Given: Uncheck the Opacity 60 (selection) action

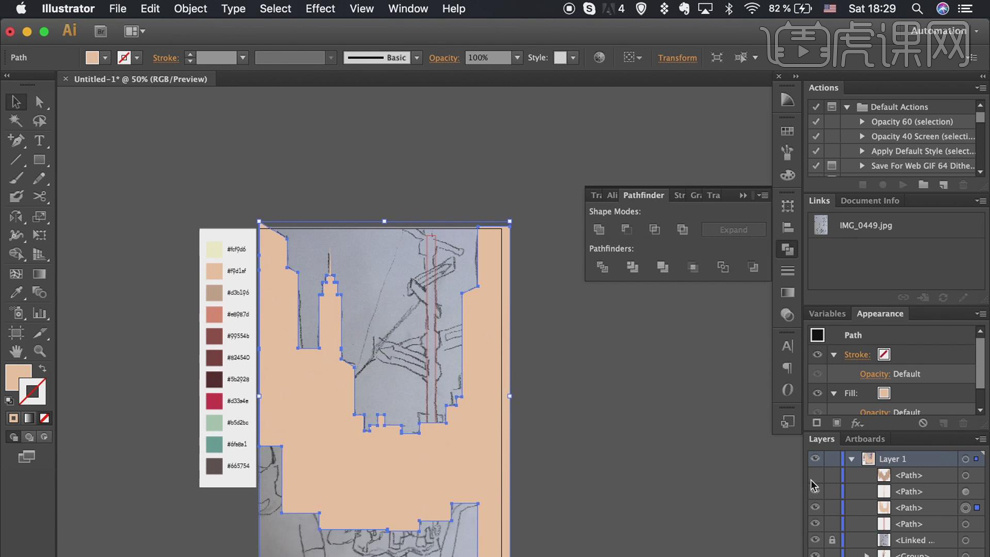Looking at the screenshot, I should (x=816, y=122).
